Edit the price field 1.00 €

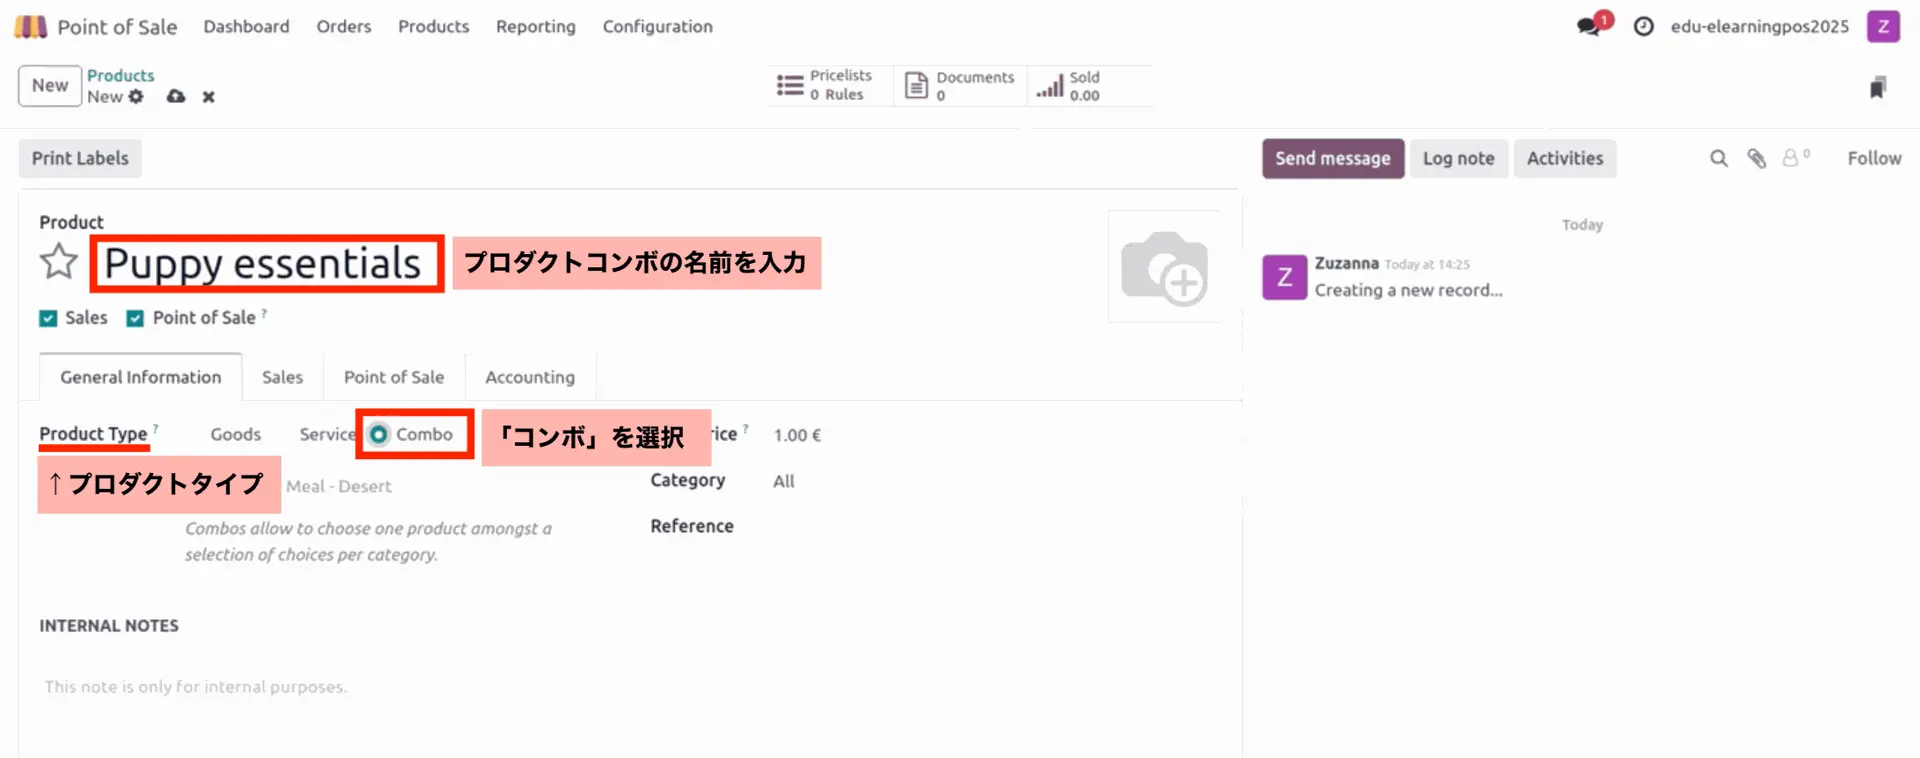[797, 435]
